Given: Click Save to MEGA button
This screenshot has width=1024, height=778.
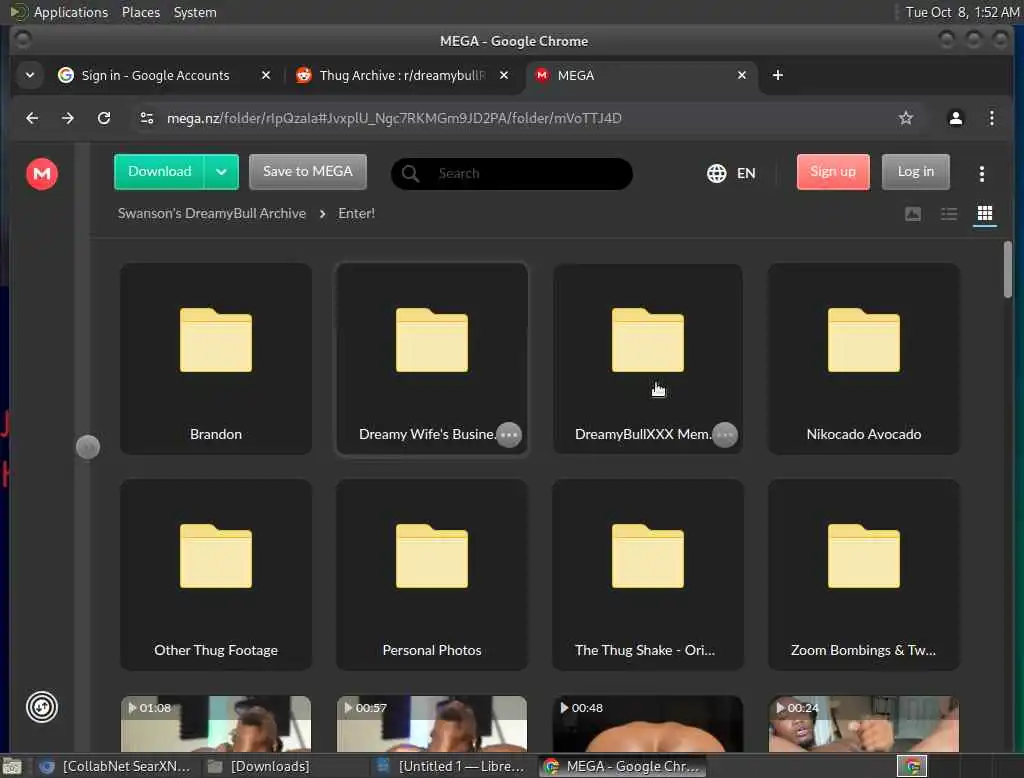Looking at the screenshot, I should (x=308, y=172).
